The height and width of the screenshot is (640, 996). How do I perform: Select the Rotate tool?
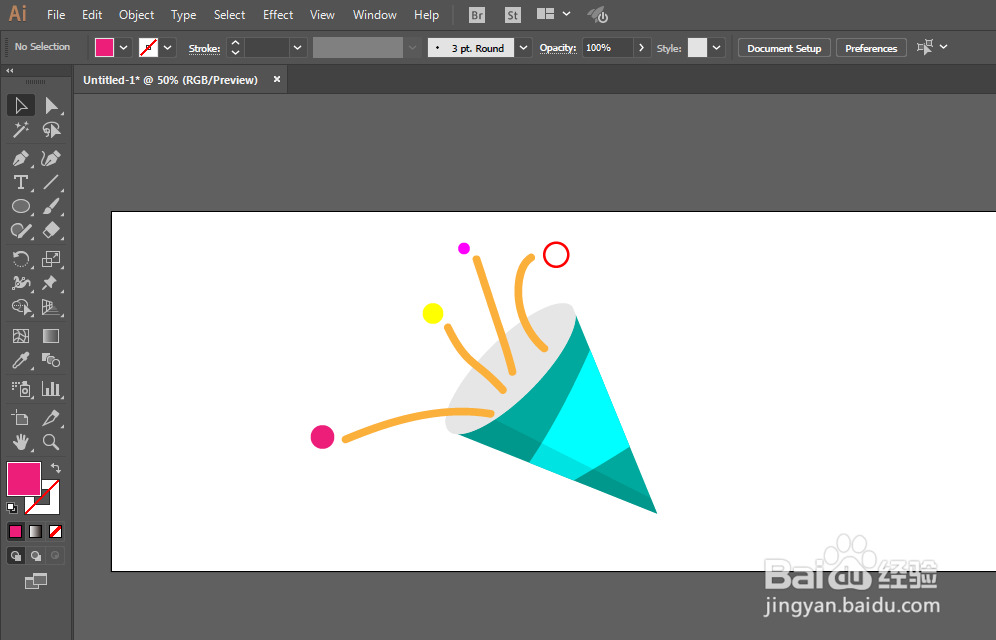coord(21,259)
